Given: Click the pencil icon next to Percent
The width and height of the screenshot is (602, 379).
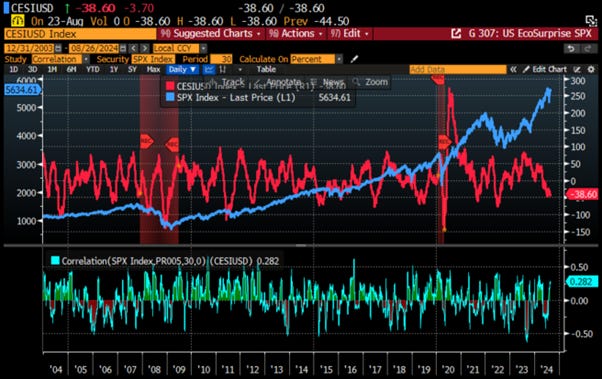Looking at the screenshot, I should (x=354, y=59).
